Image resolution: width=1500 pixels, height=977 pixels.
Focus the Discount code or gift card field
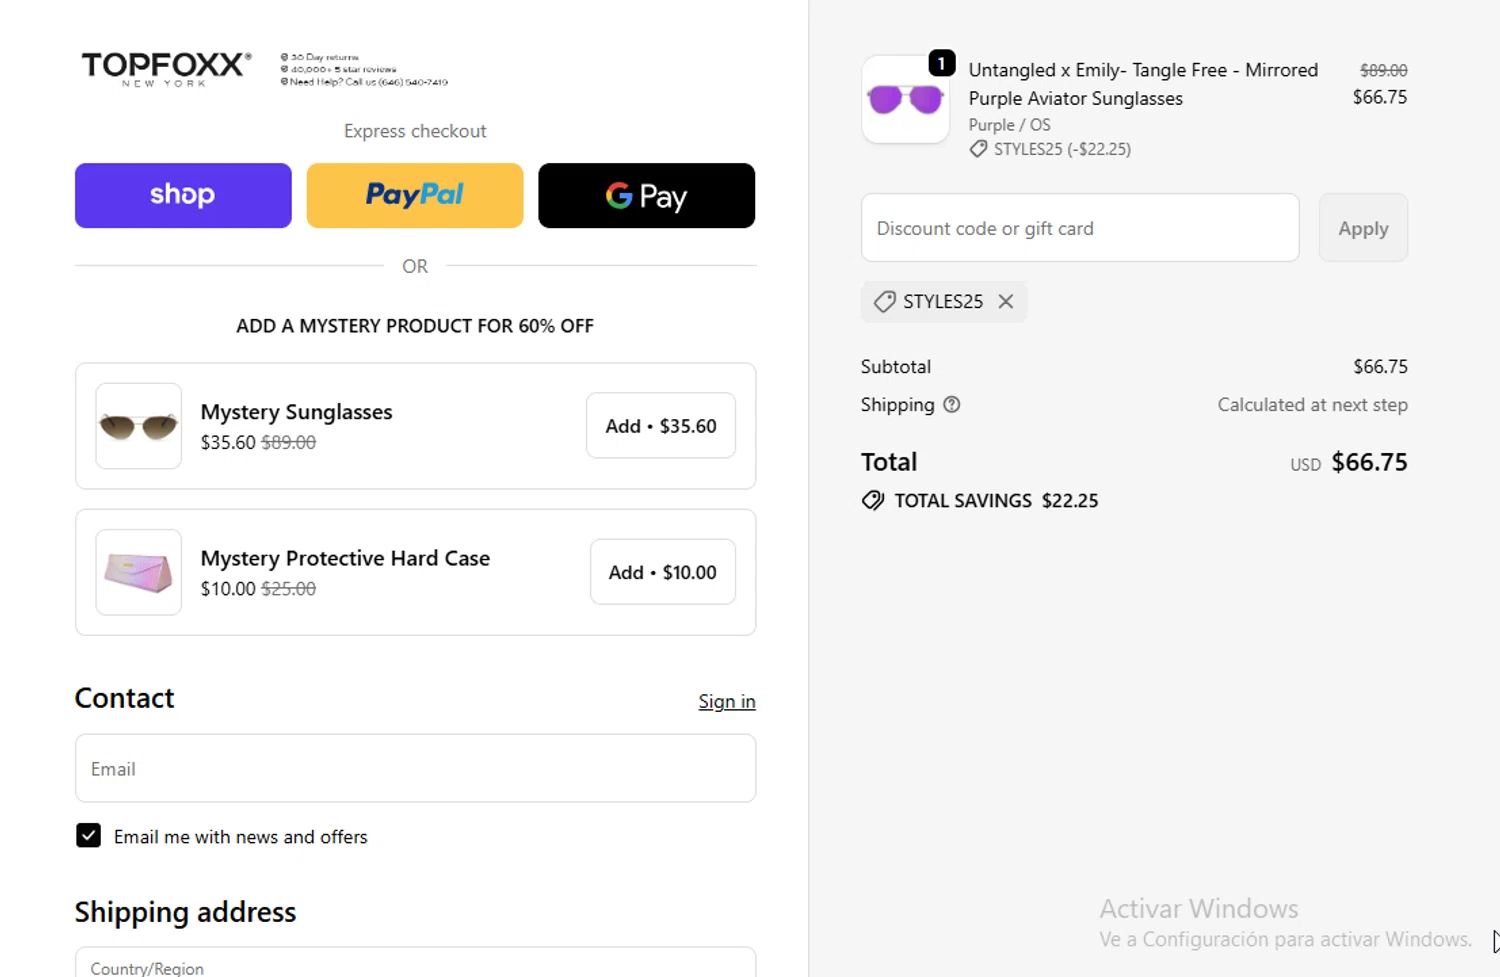1080,228
